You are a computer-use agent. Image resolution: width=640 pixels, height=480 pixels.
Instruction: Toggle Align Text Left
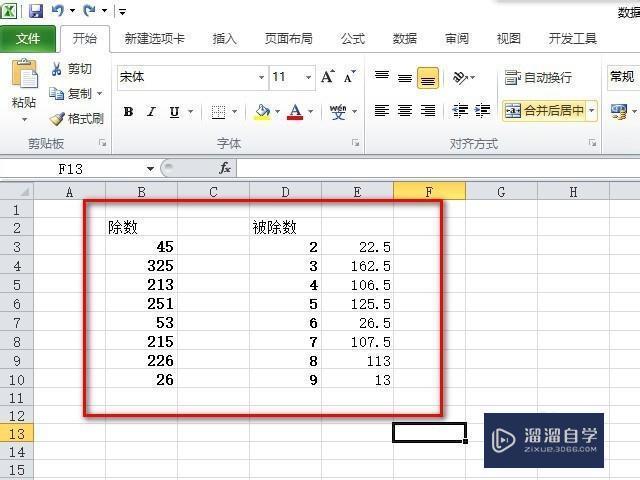coord(382,111)
